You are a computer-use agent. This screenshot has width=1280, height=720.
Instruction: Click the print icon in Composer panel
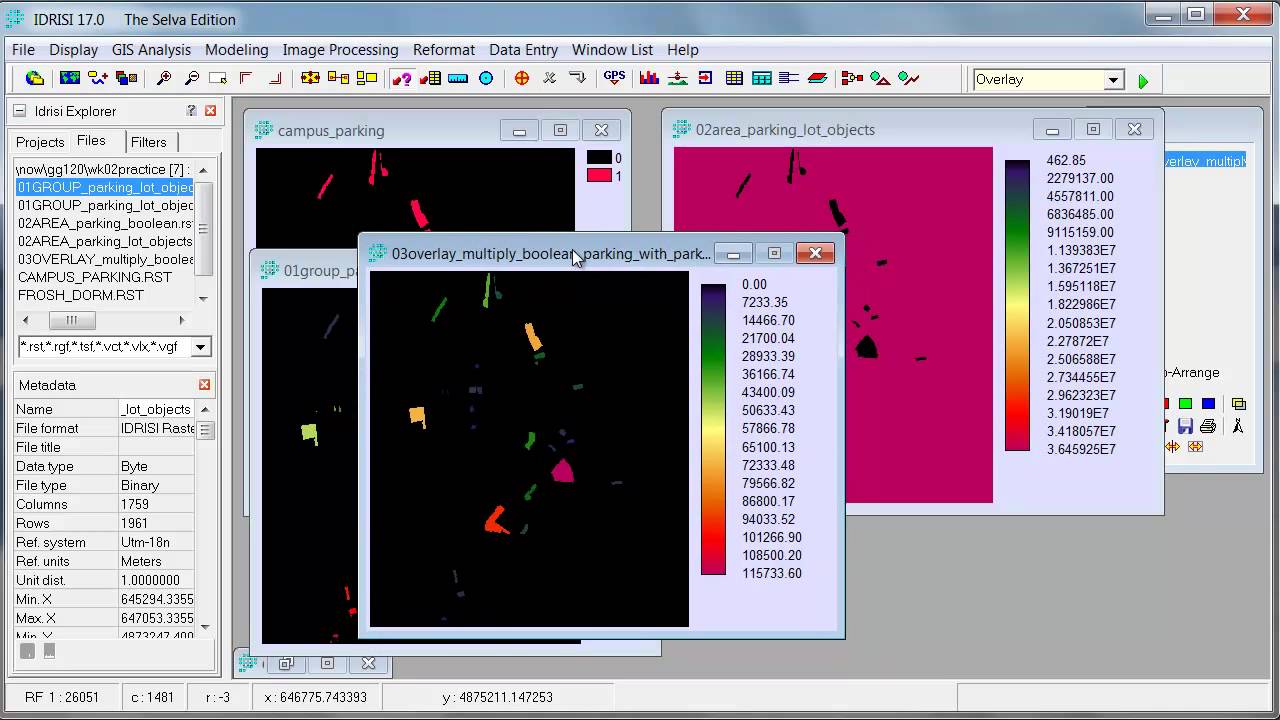[x=1207, y=426]
